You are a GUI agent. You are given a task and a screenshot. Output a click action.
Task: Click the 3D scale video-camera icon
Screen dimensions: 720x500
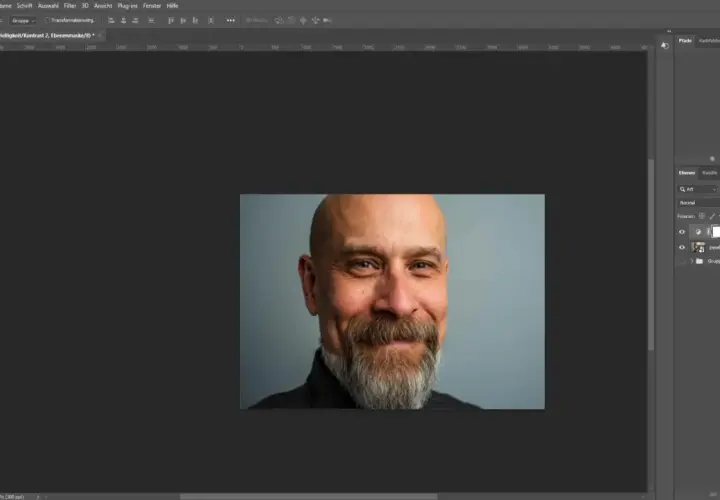[x=327, y=20]
